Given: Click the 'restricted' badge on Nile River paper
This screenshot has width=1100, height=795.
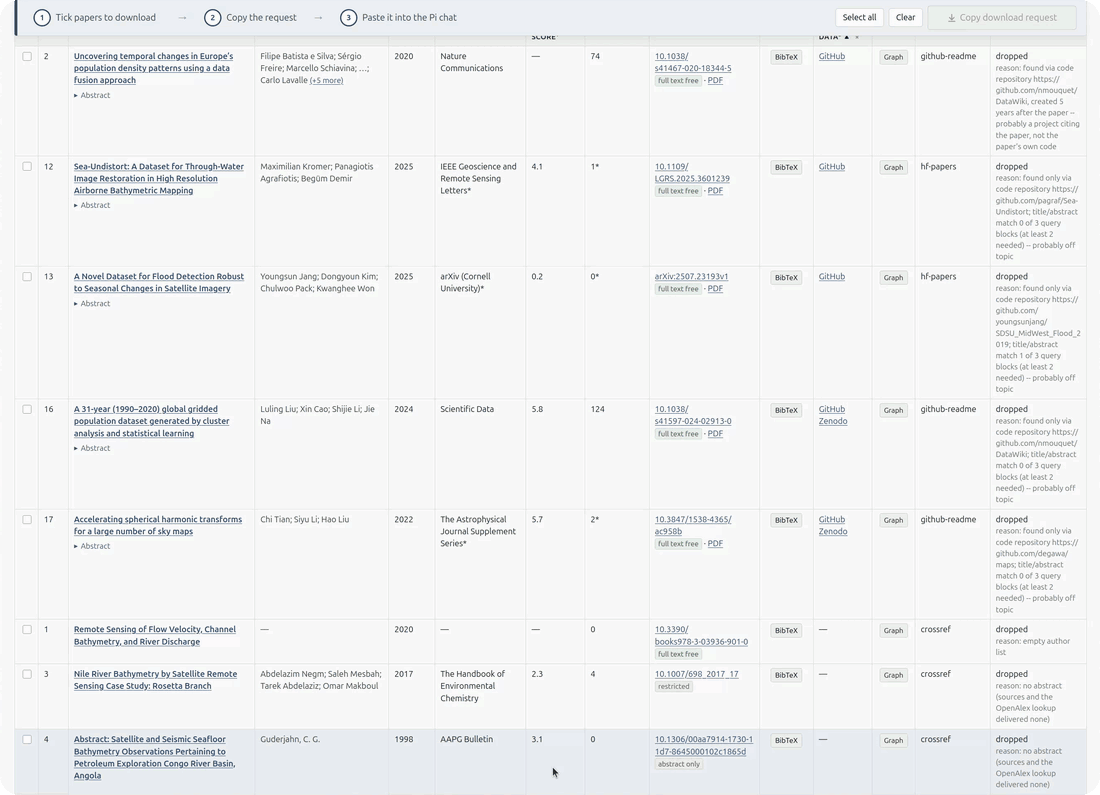Looking at the screenshot, I should coord(673,687).
